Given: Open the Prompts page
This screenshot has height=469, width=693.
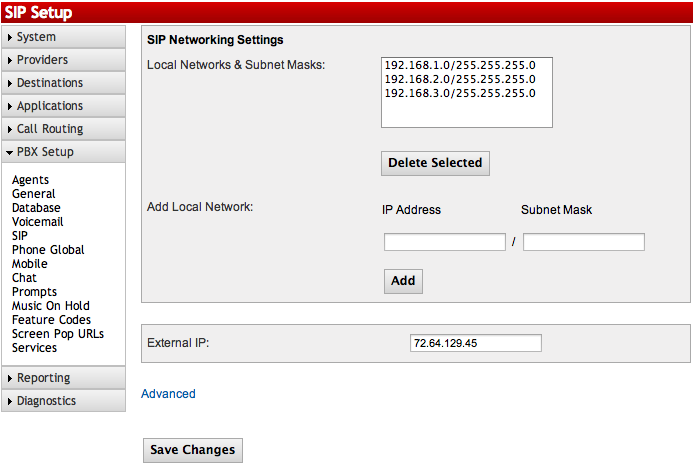Looking at the screenshot, I should pyautogui.click(x=34, y=292).
